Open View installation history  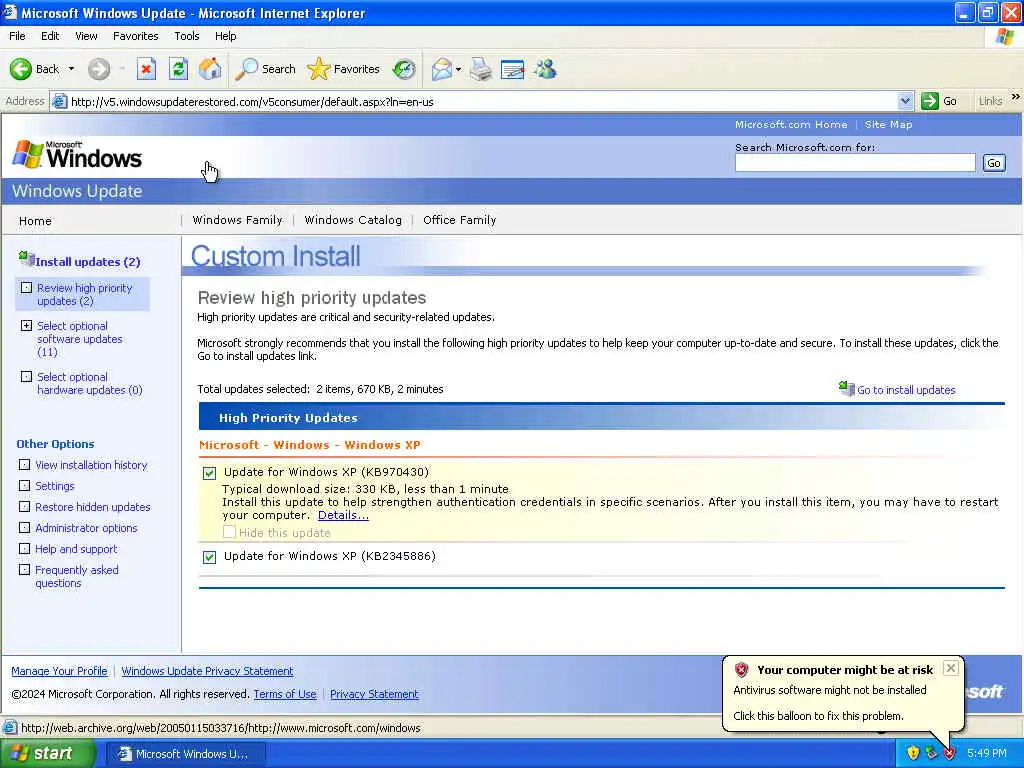pos(91,465)
